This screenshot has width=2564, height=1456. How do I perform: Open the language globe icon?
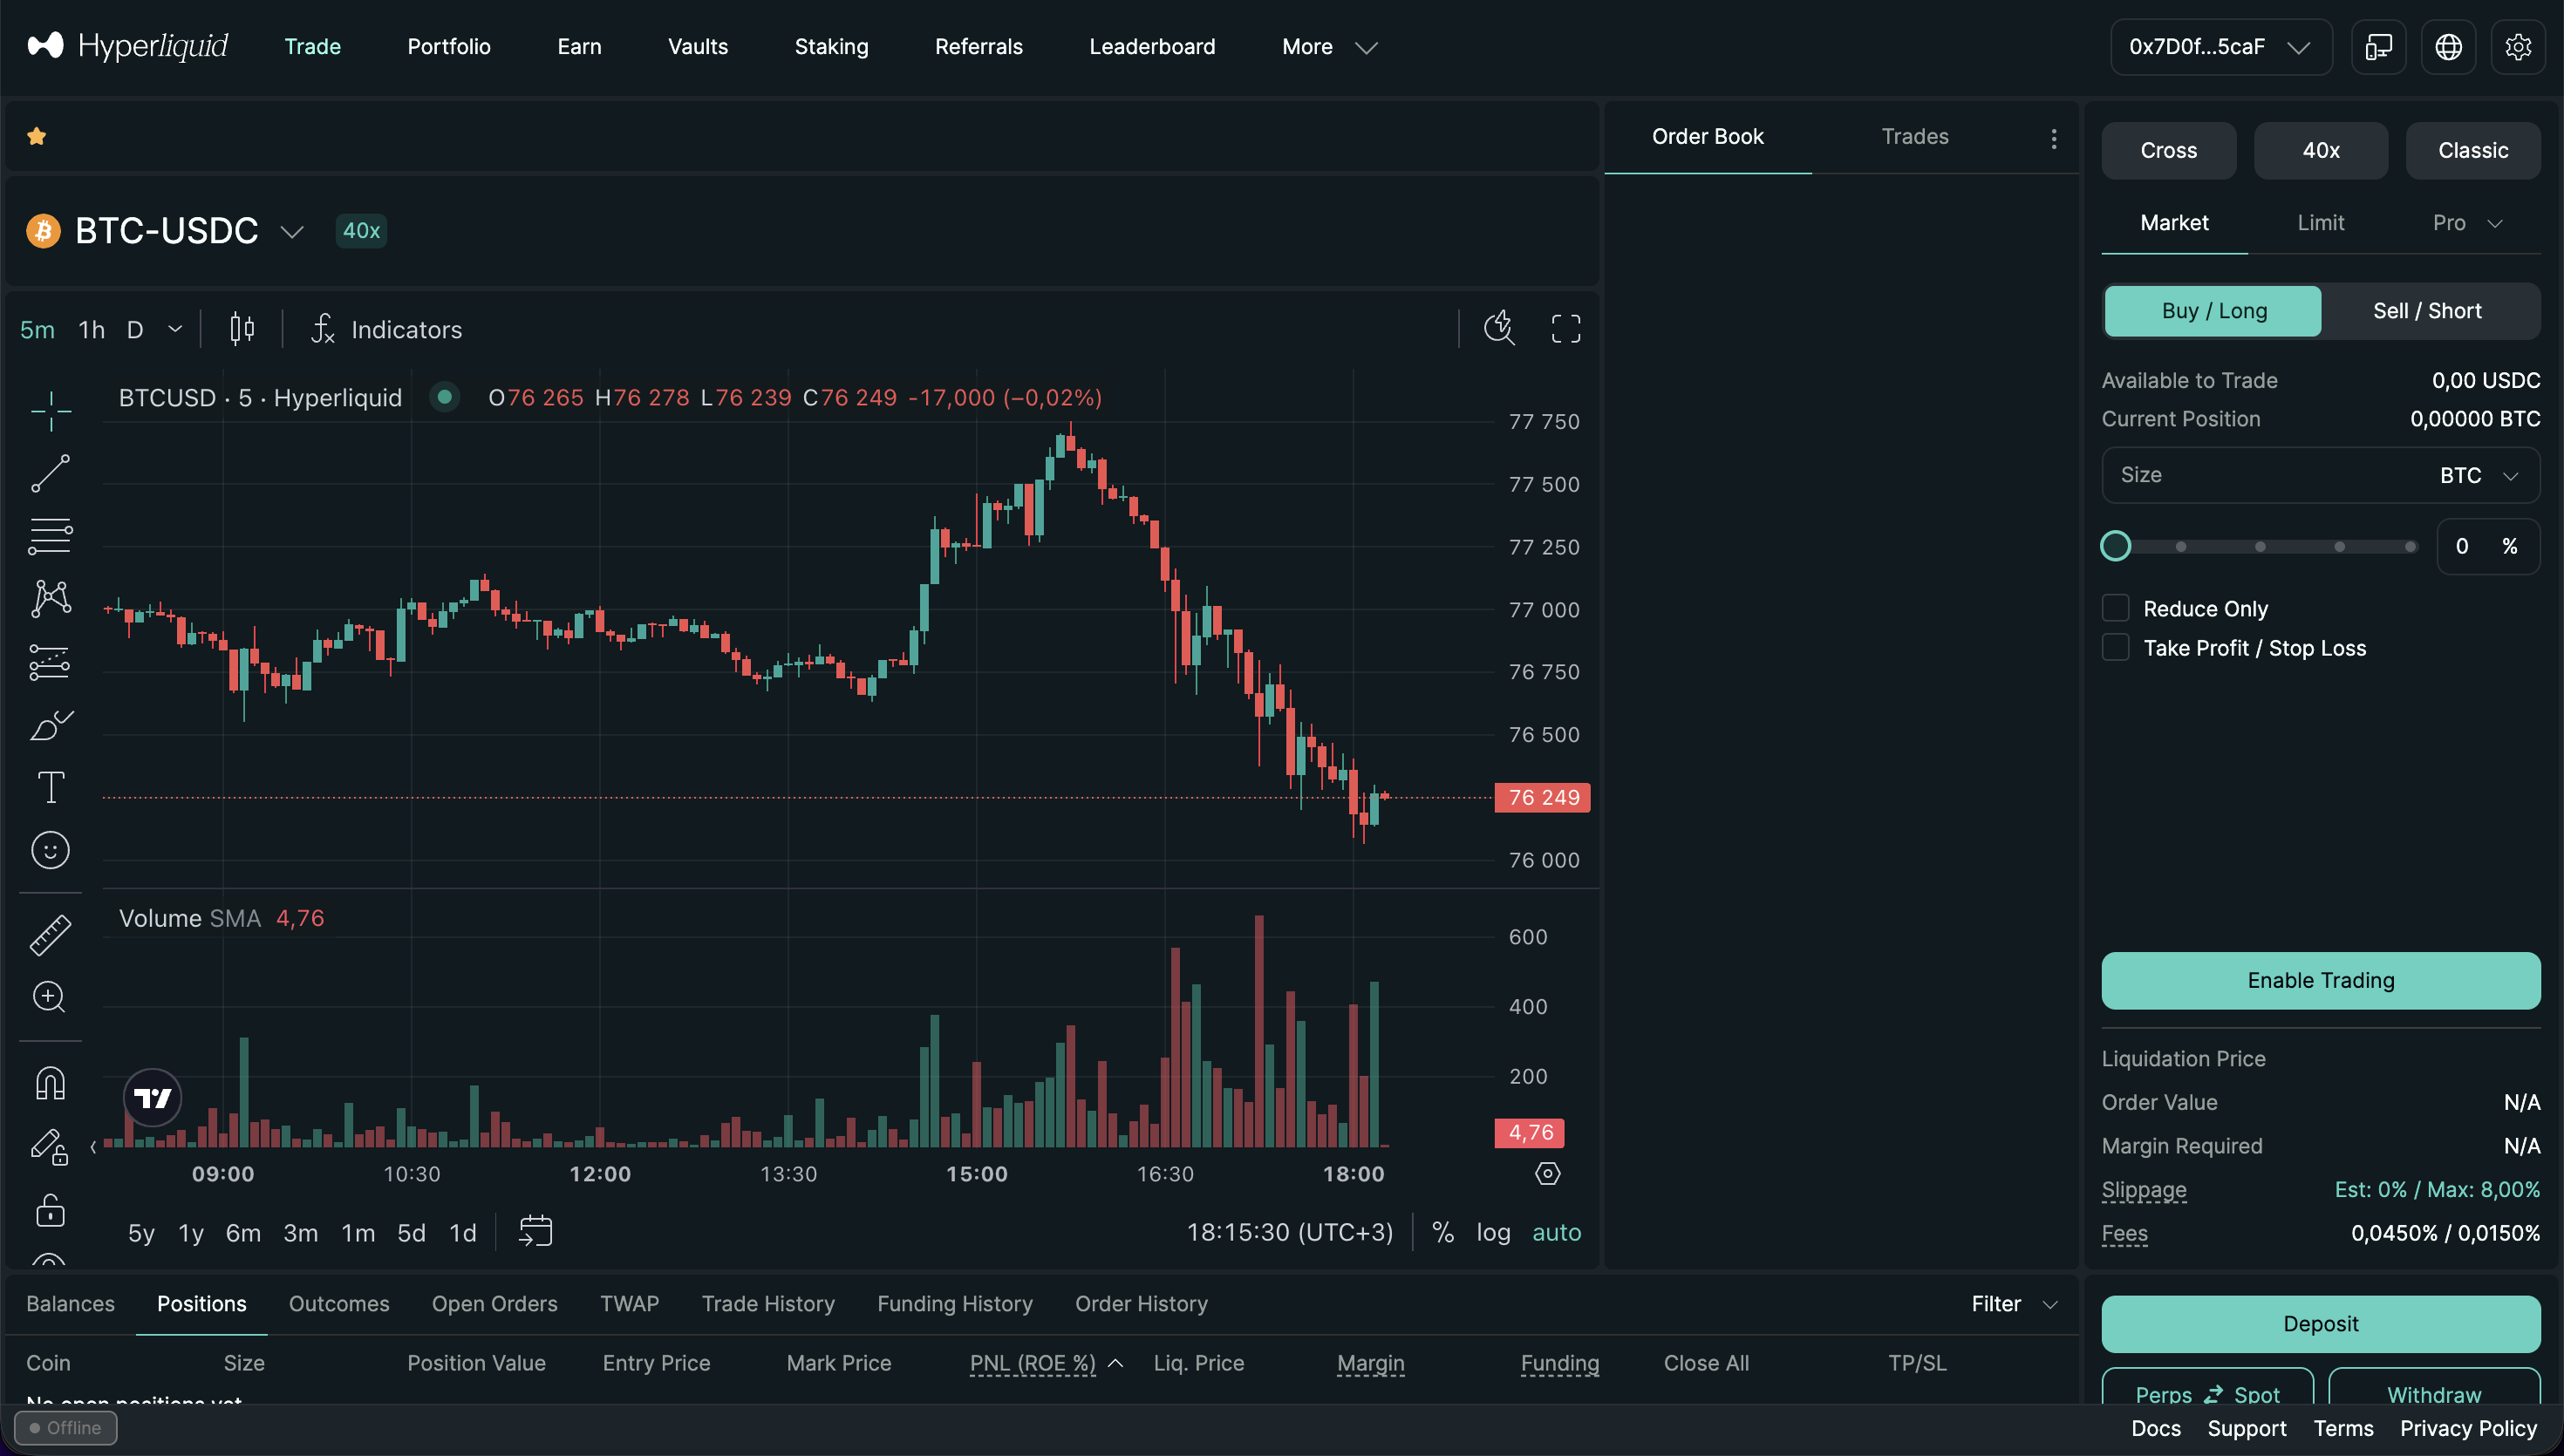[2448, 47]
